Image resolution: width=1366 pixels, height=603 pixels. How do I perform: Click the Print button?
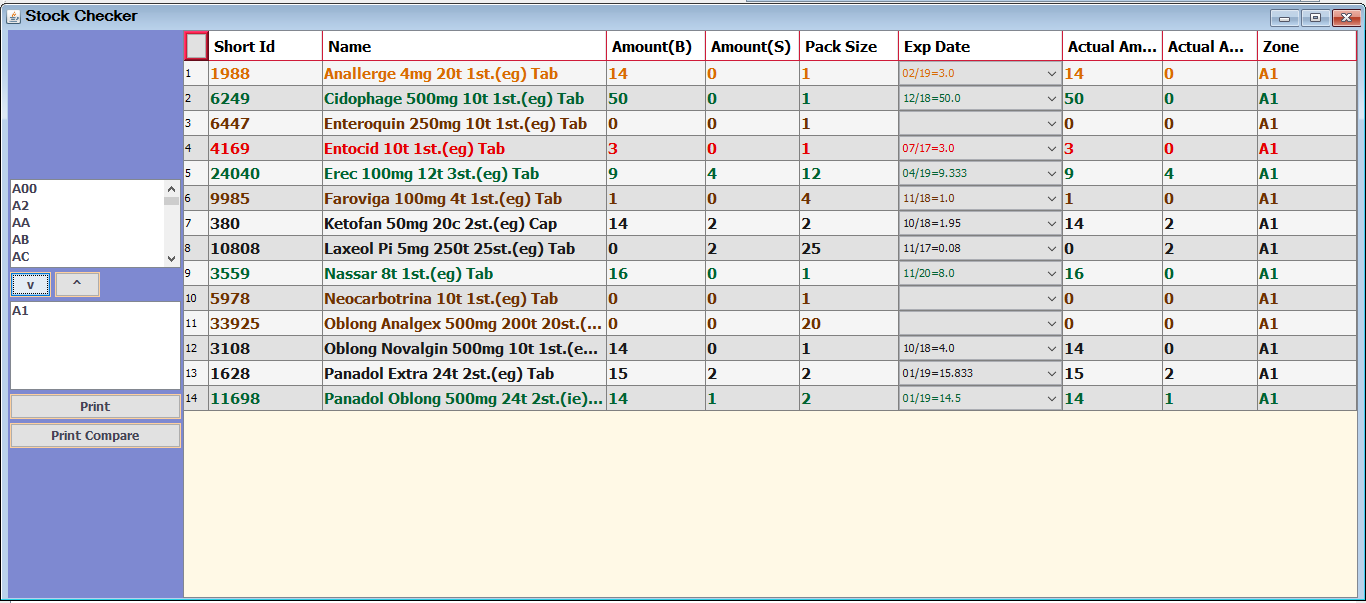coord(95,407)
